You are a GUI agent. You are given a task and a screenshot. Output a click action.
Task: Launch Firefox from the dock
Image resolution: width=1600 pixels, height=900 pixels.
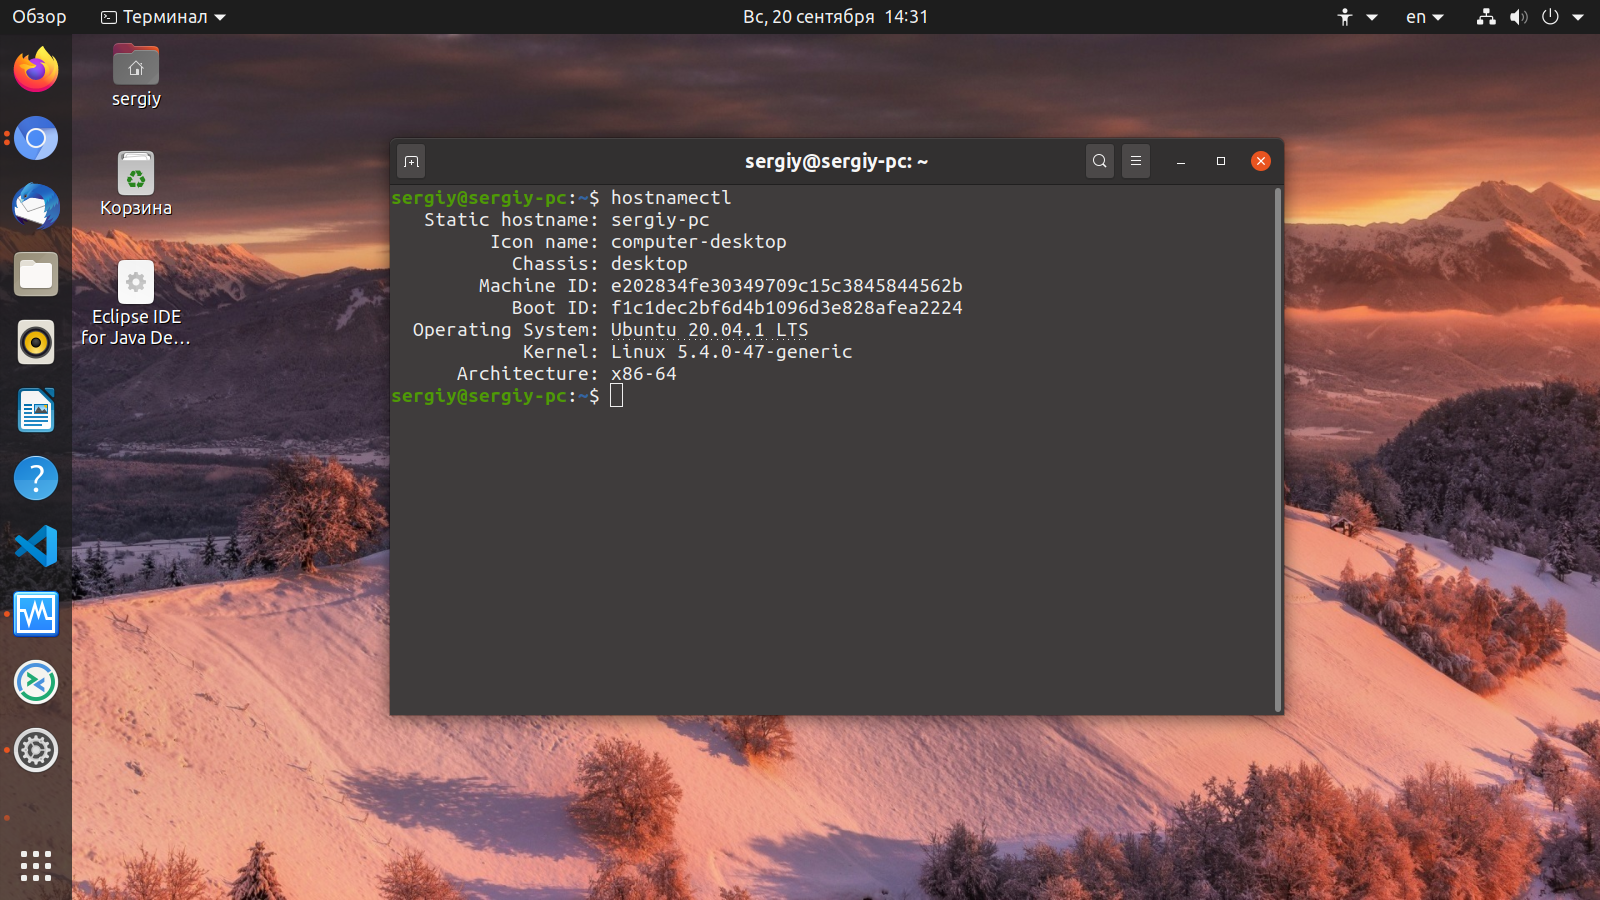pos(36,70)
